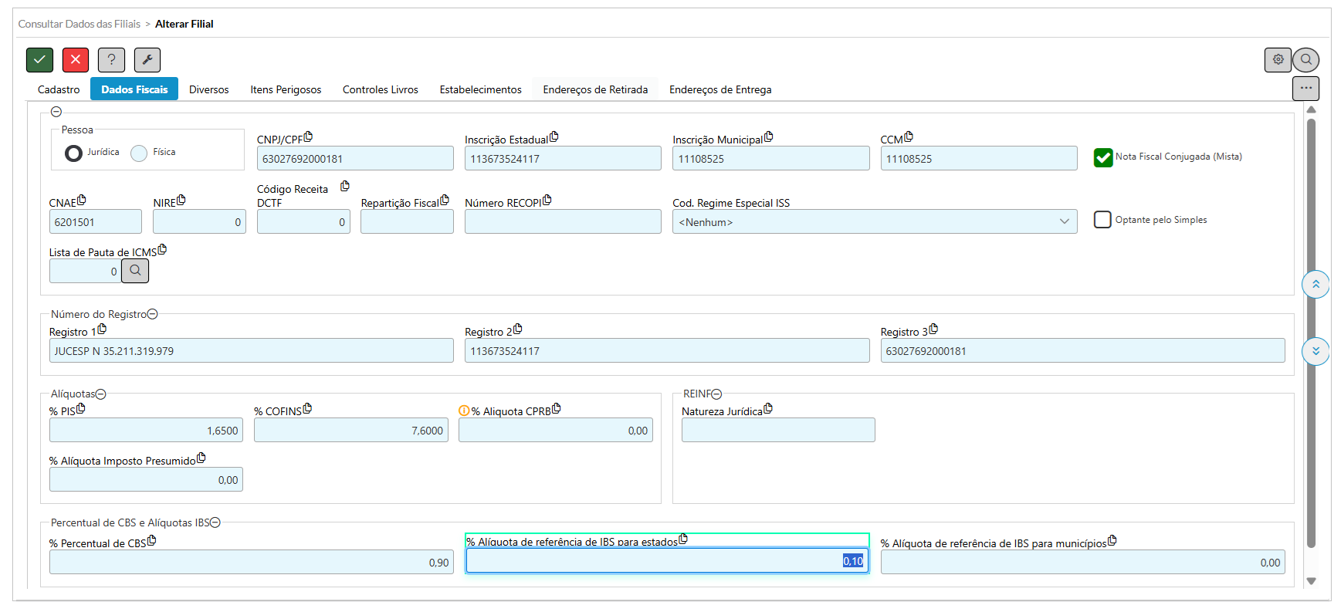Image resolution: width=1338 pixels, height=610 pixels.
Task: Open help with the question mark button
Action: click(111, 60)
